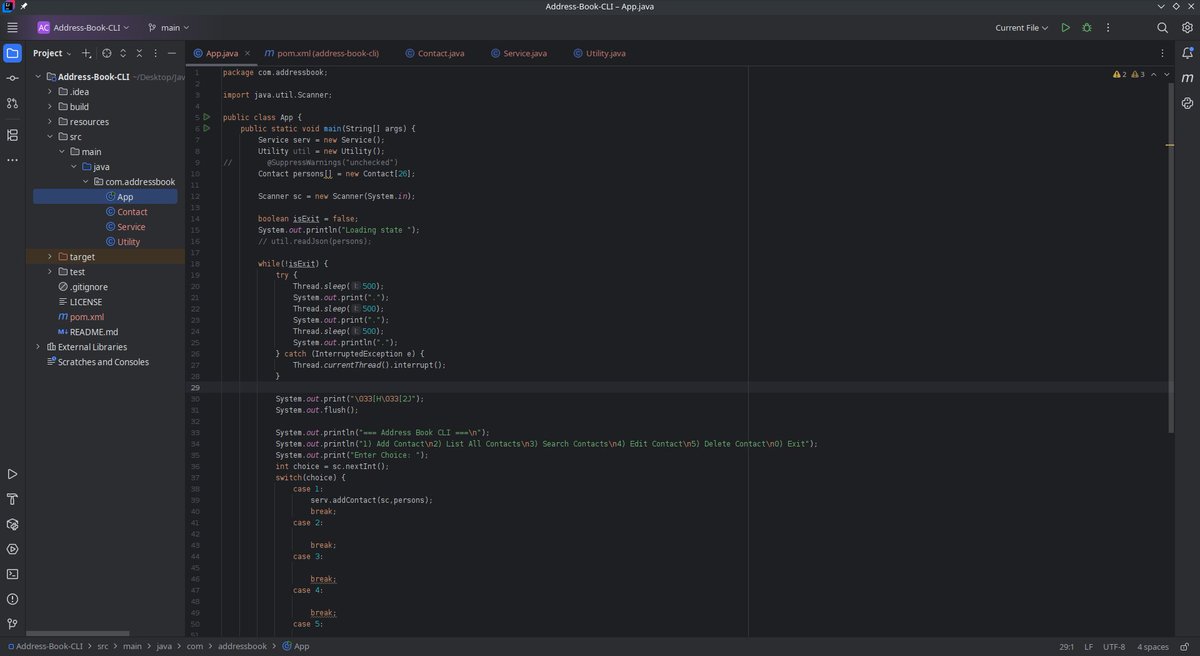Open the Notifications bell
The width and height of the screenshot is (1200, 656).
click(1187, 53)
